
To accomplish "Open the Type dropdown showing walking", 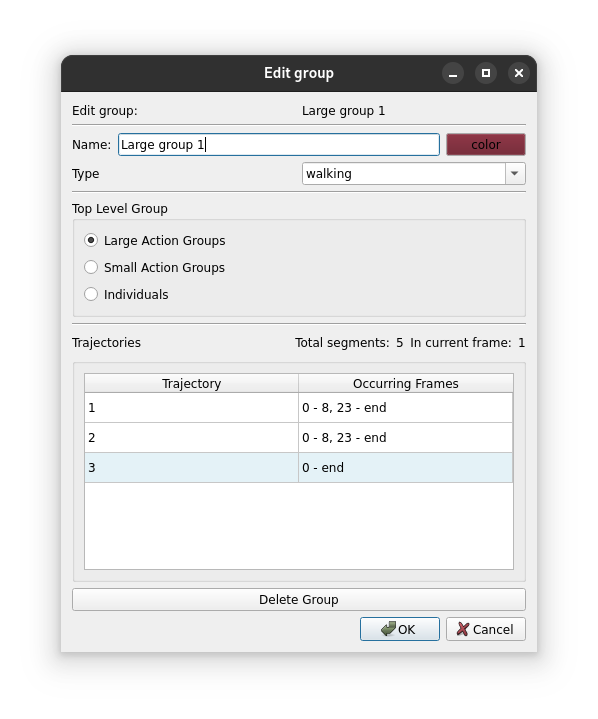I will point(414,174).
